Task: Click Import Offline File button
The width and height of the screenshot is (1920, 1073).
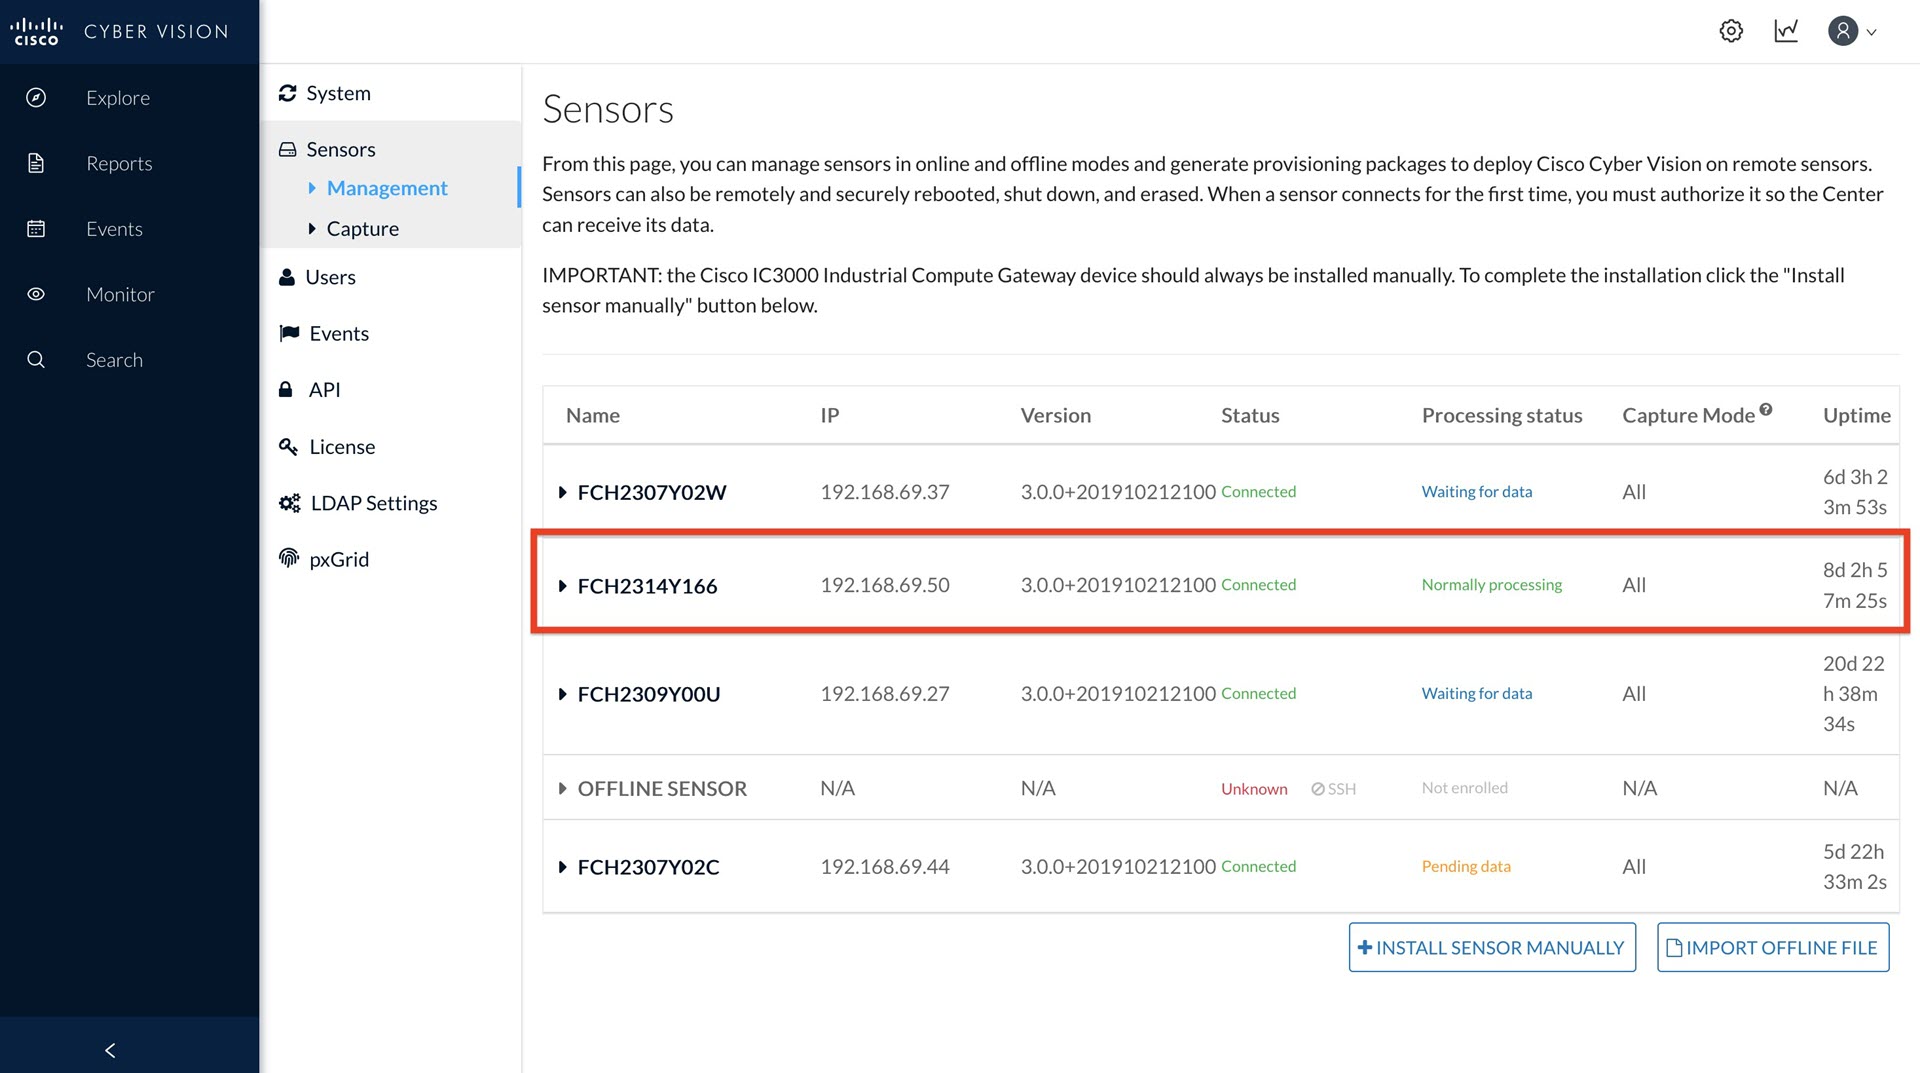Action: tap(1773, 947)
